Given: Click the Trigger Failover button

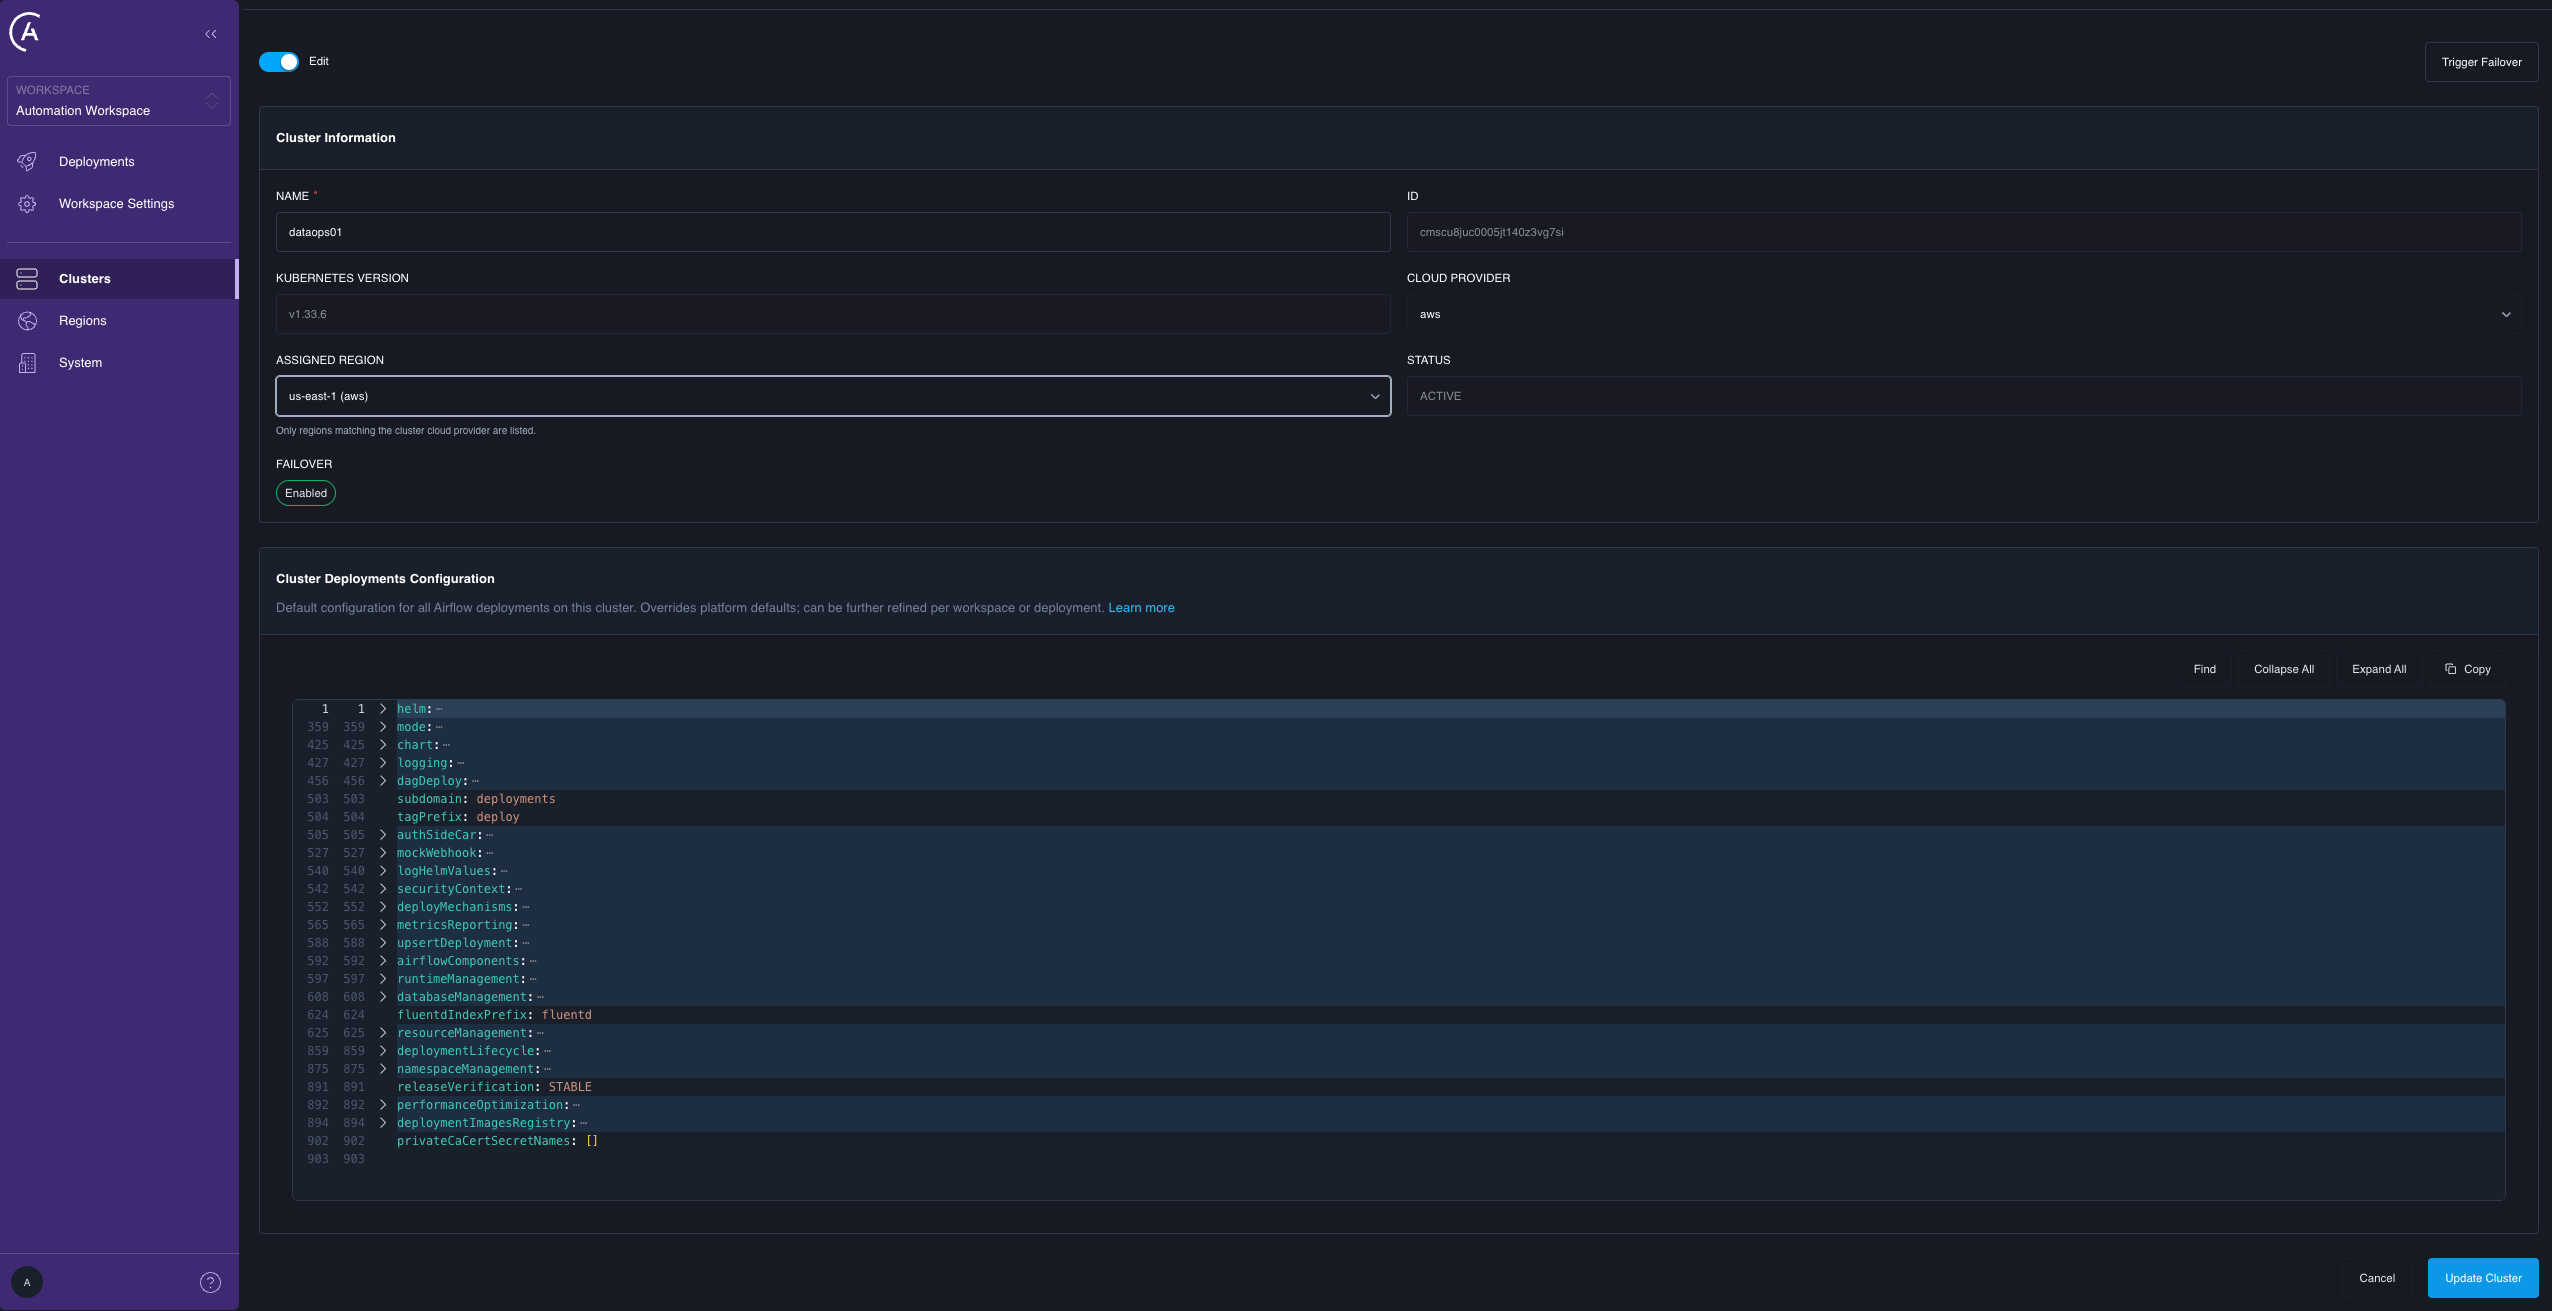Looking at the screenshot, I should click(2481, 62).
